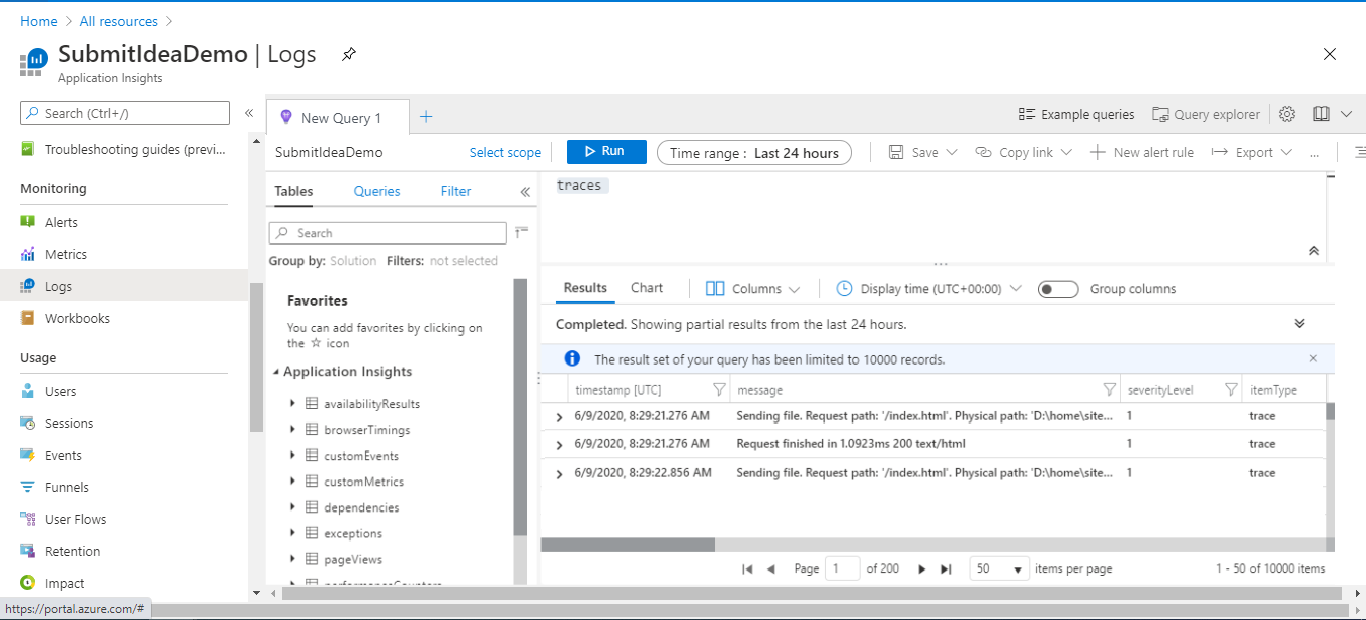Click the Page number field

pyautogui.click(x=843, y=568)
